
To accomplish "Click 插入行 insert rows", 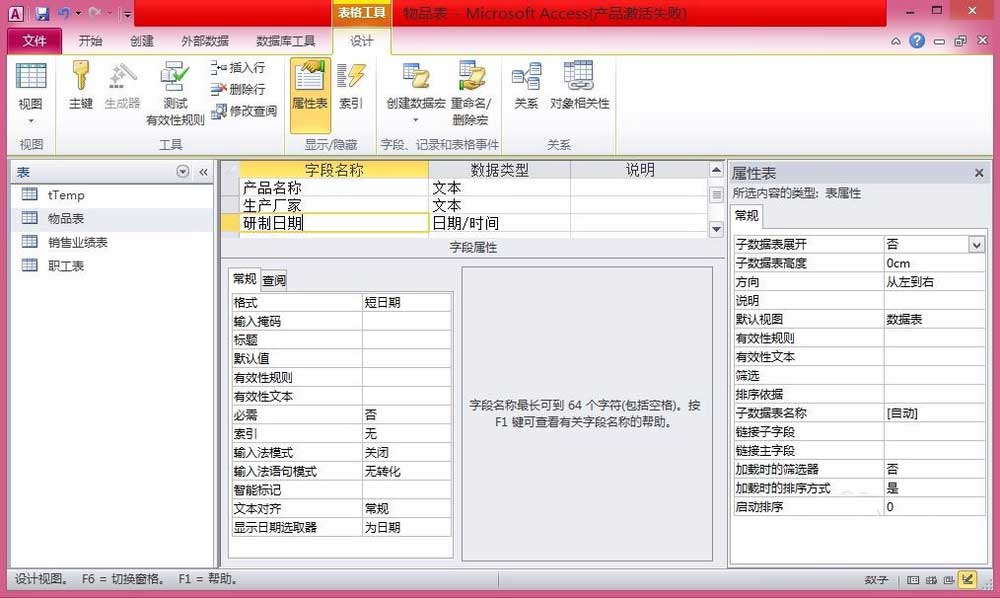I will click(238, 68).
